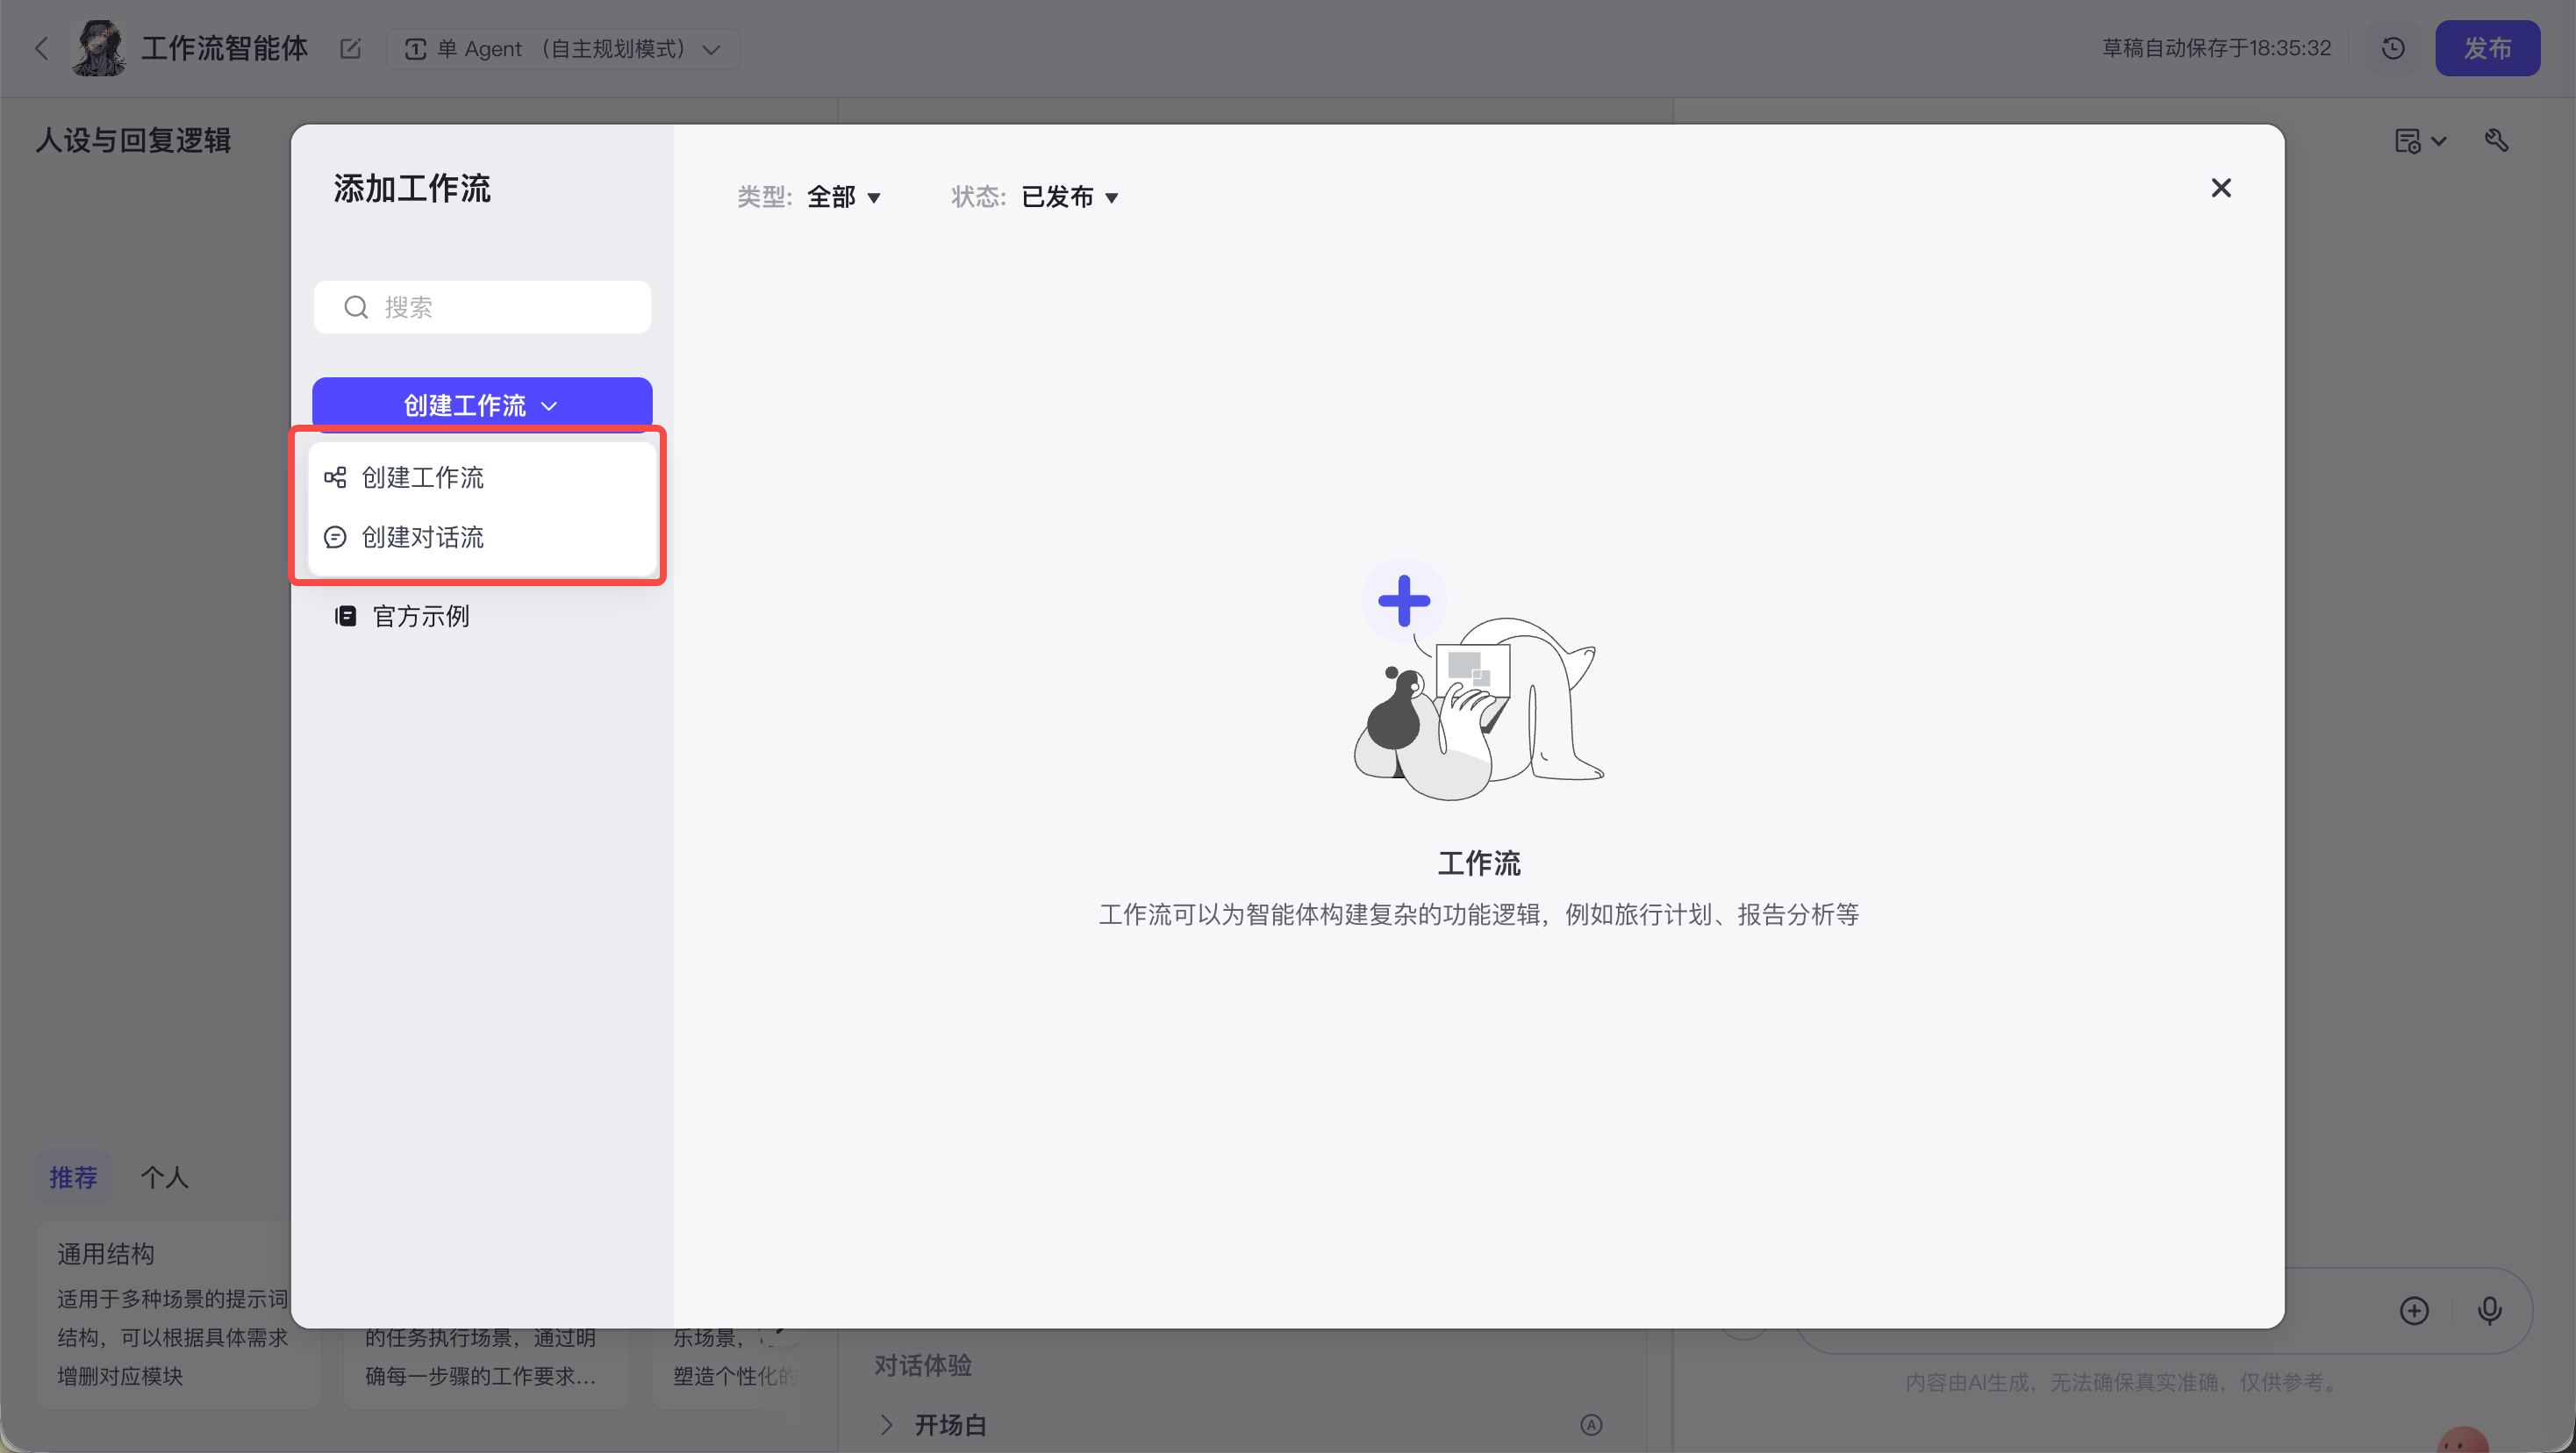
Task: Click the back arrow in the header
Action: [x=41, y=48]
